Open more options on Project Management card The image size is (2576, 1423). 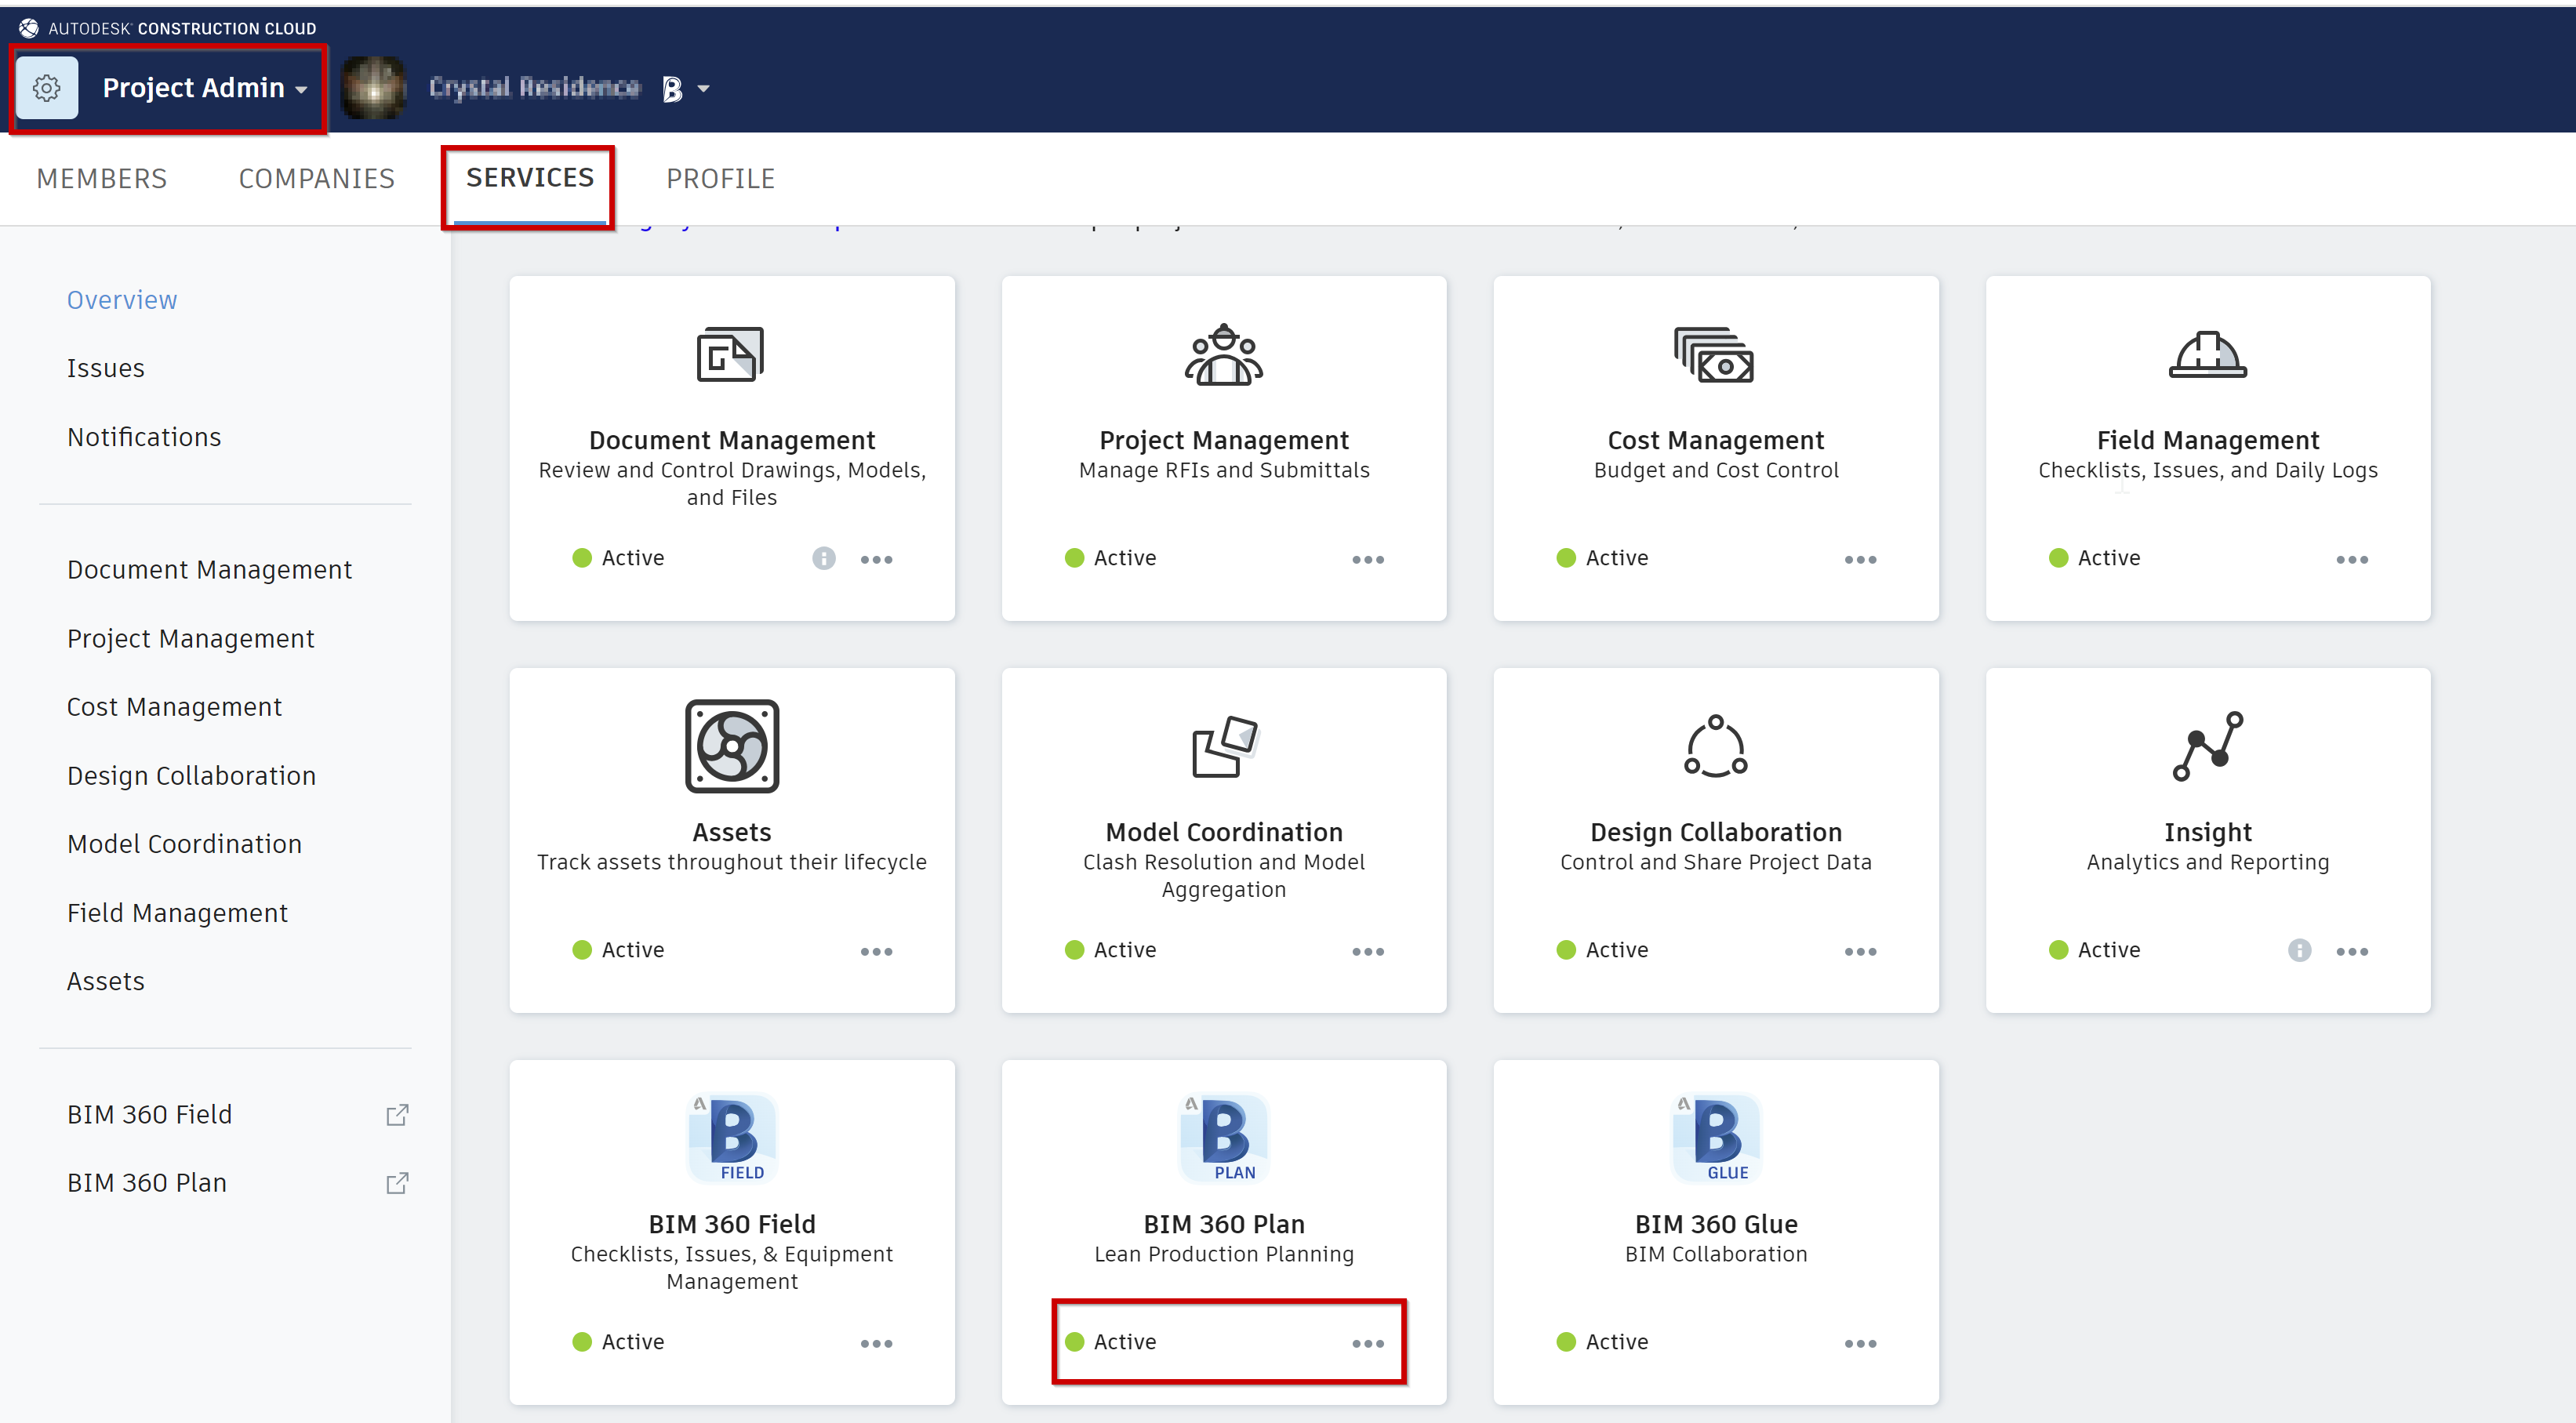click(1369, 559)
